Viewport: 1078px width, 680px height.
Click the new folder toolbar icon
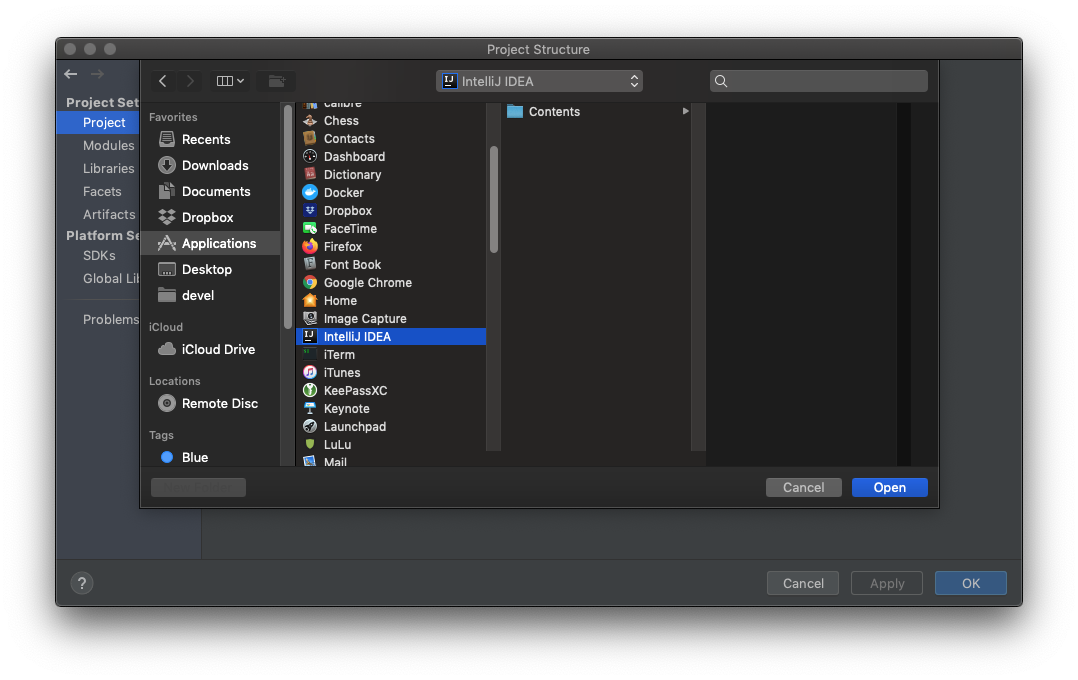click(276, 81)
